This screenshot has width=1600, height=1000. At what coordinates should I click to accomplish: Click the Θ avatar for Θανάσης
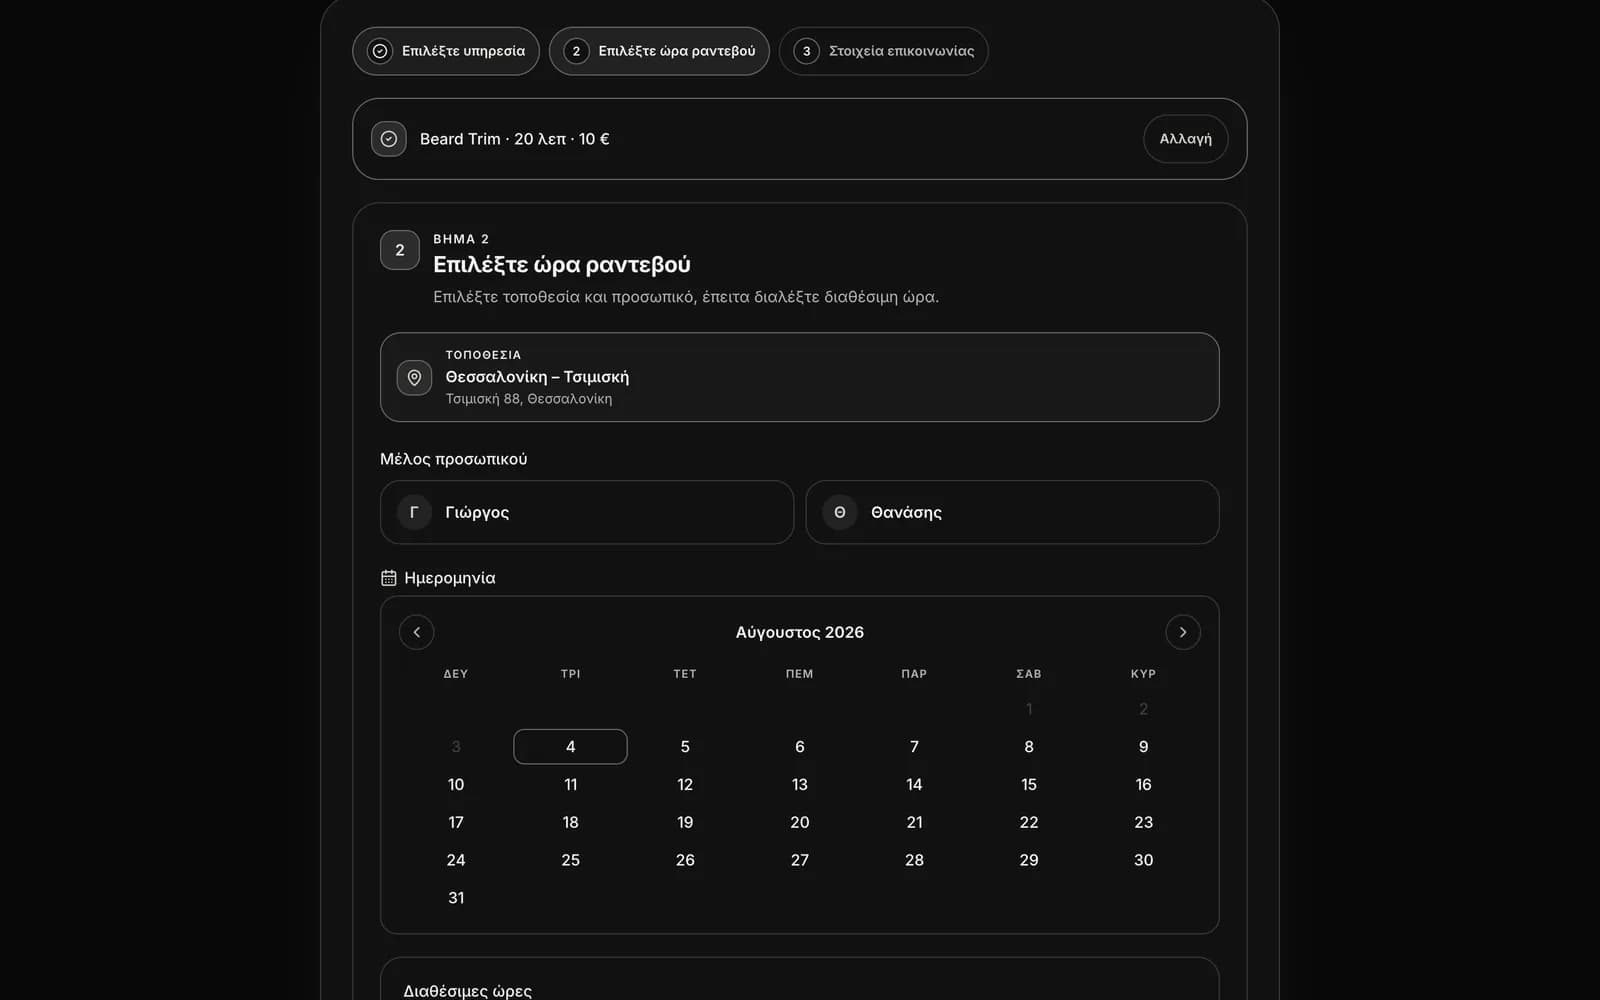coord(840,512)
